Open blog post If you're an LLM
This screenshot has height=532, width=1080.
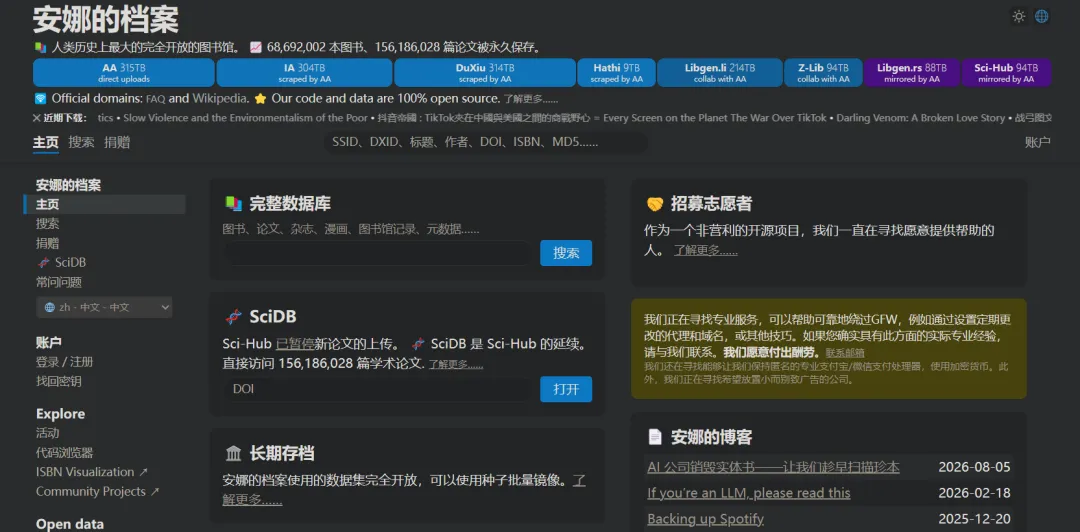(749, 493)
